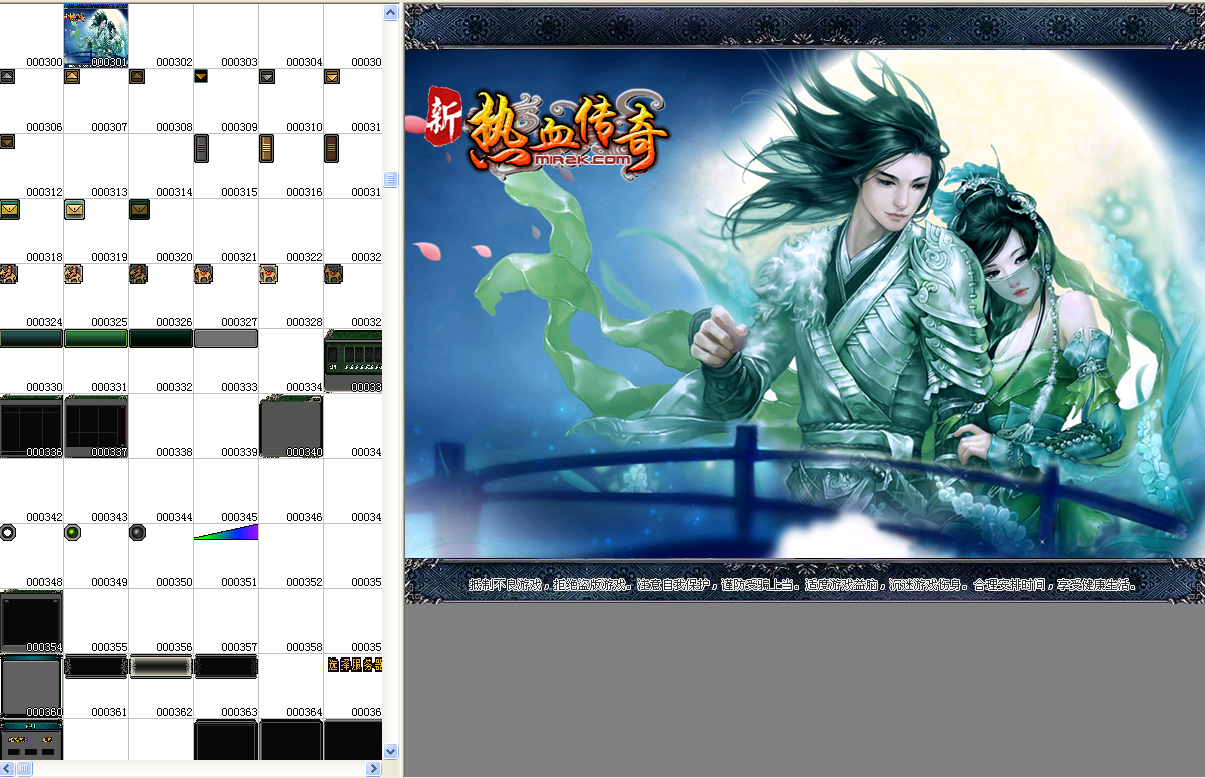Select the gray bar sprite in cell 000333
This screenshot has width=1205, height=778.
coord(226,338)
